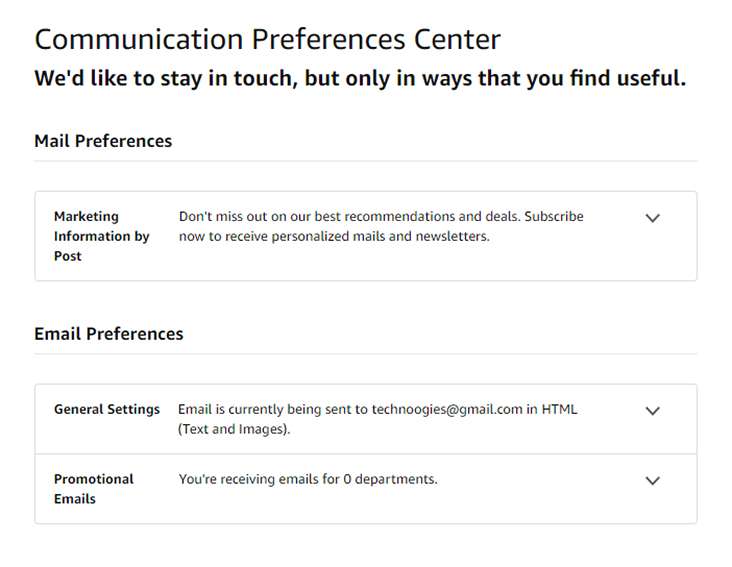Viewport: 732px width, 567px height.
Task: Select the Marketing Information by Post label
Action: 101,236
